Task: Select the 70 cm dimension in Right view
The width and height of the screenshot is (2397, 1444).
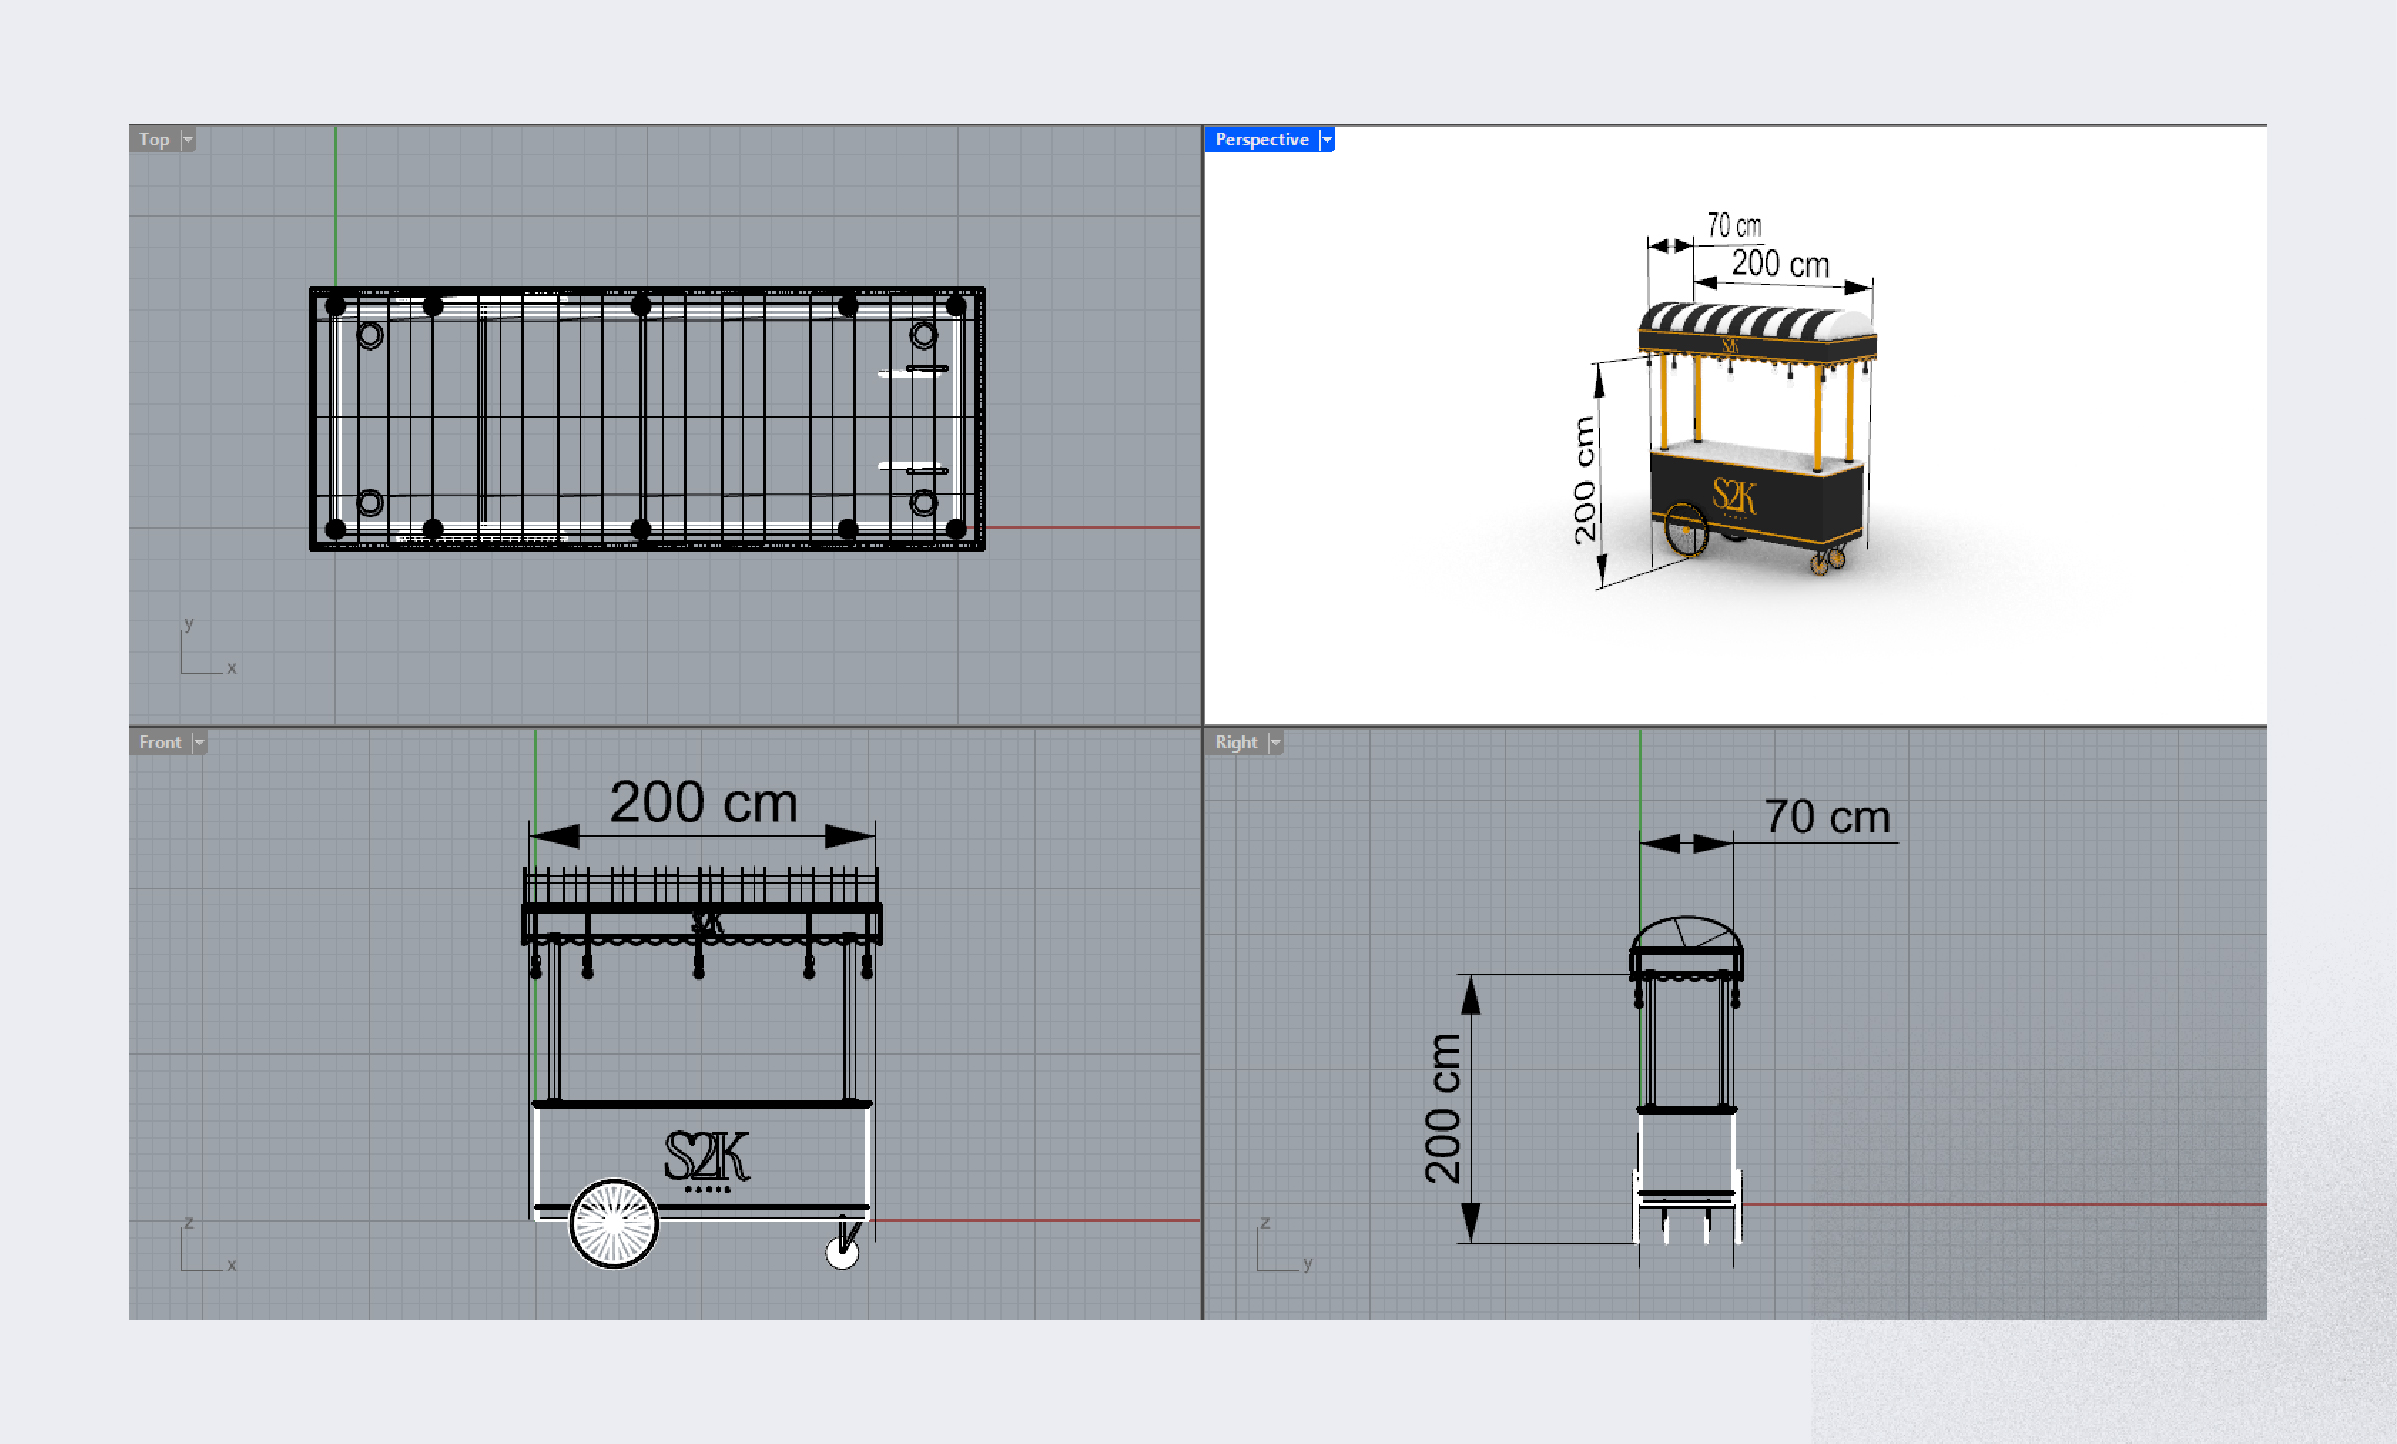Action: pyautogui.click(x=1827, y=817)
